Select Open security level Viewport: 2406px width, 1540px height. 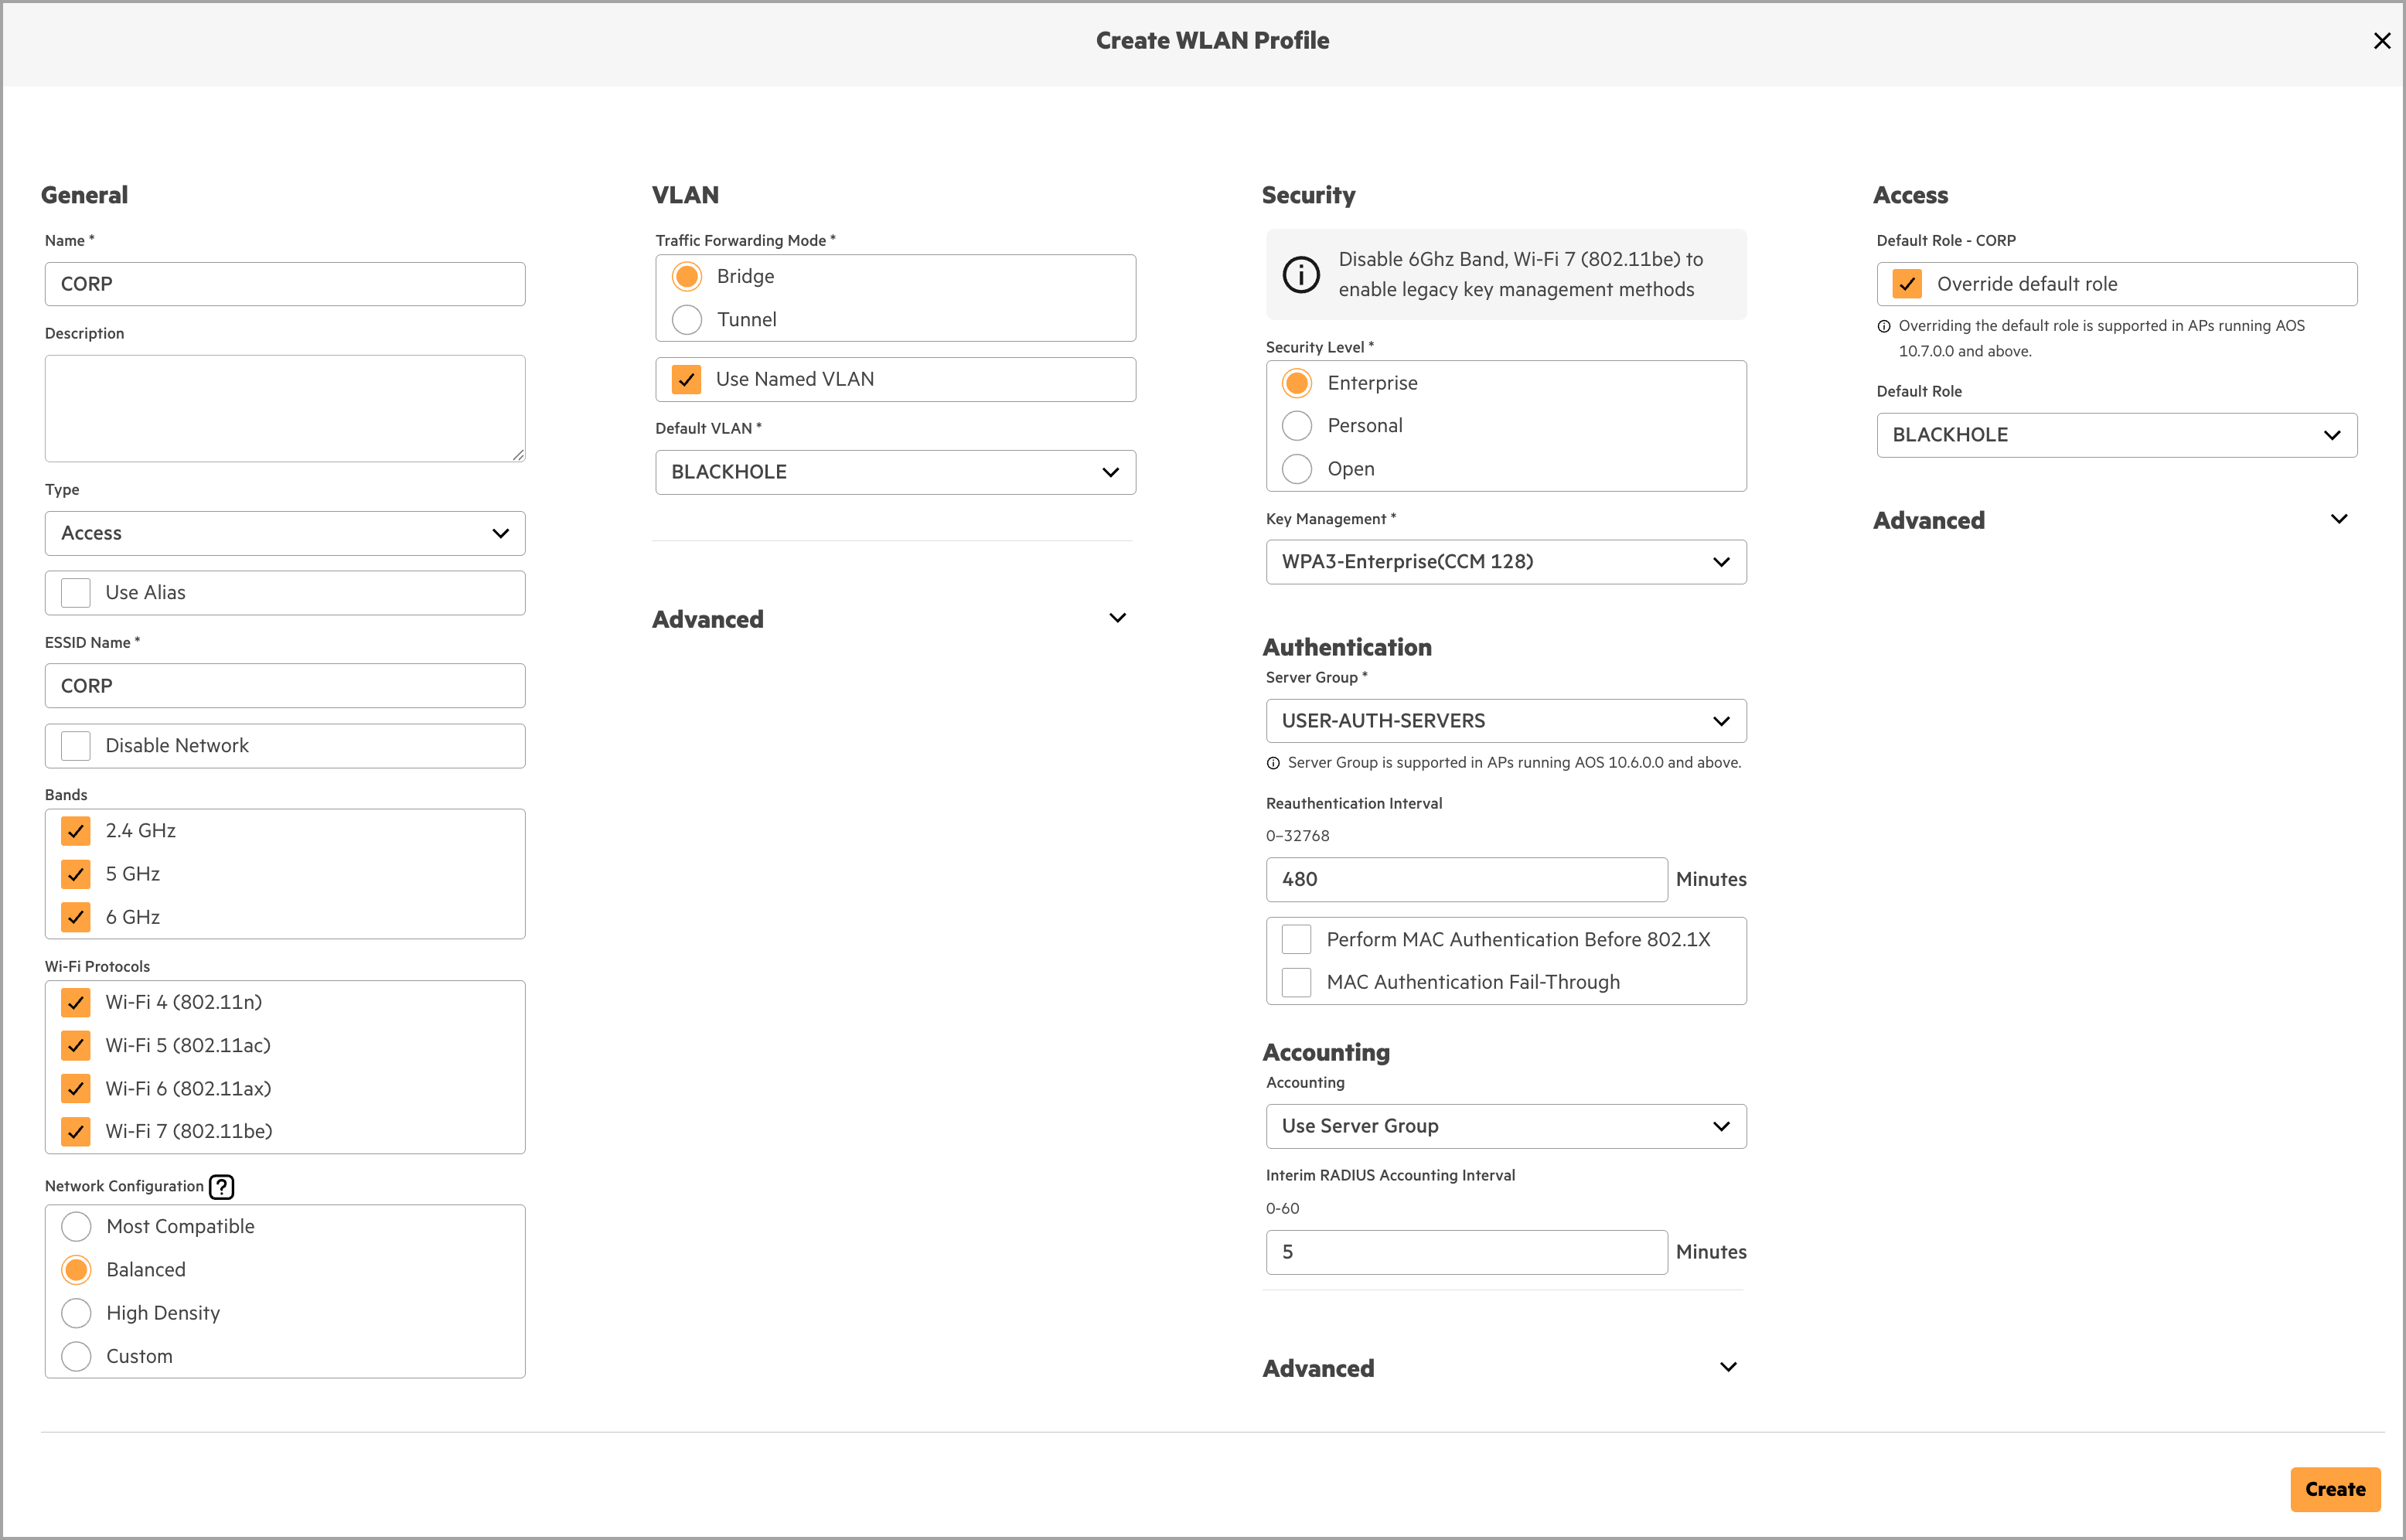coord(1297,469)
